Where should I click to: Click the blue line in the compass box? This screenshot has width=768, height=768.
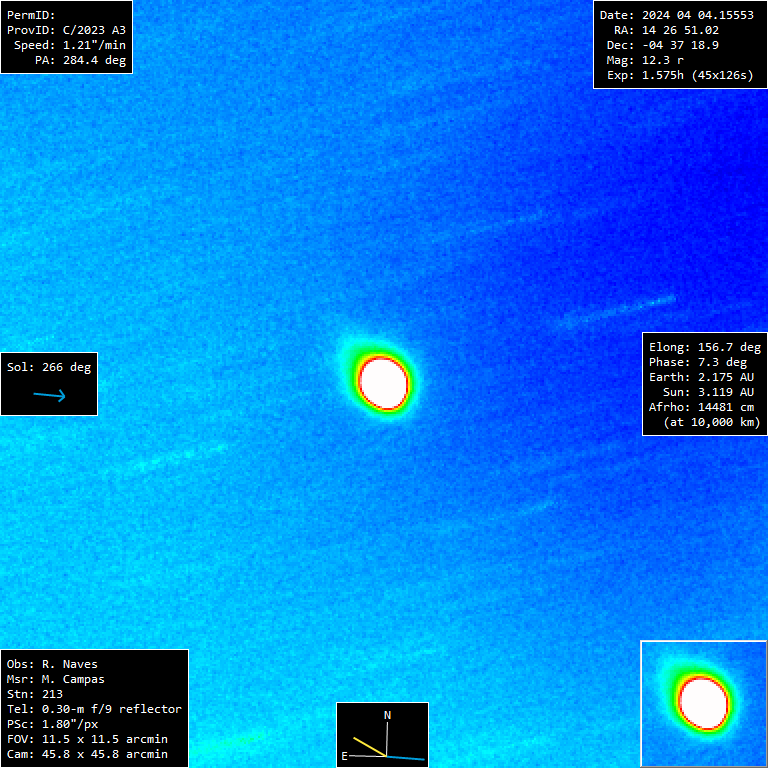pos(406,758)
